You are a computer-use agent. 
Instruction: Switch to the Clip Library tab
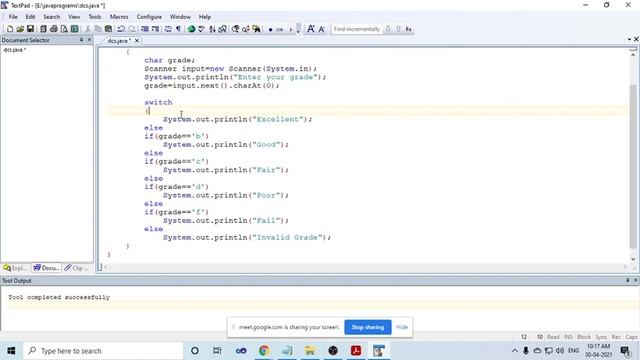coord(76,268)
